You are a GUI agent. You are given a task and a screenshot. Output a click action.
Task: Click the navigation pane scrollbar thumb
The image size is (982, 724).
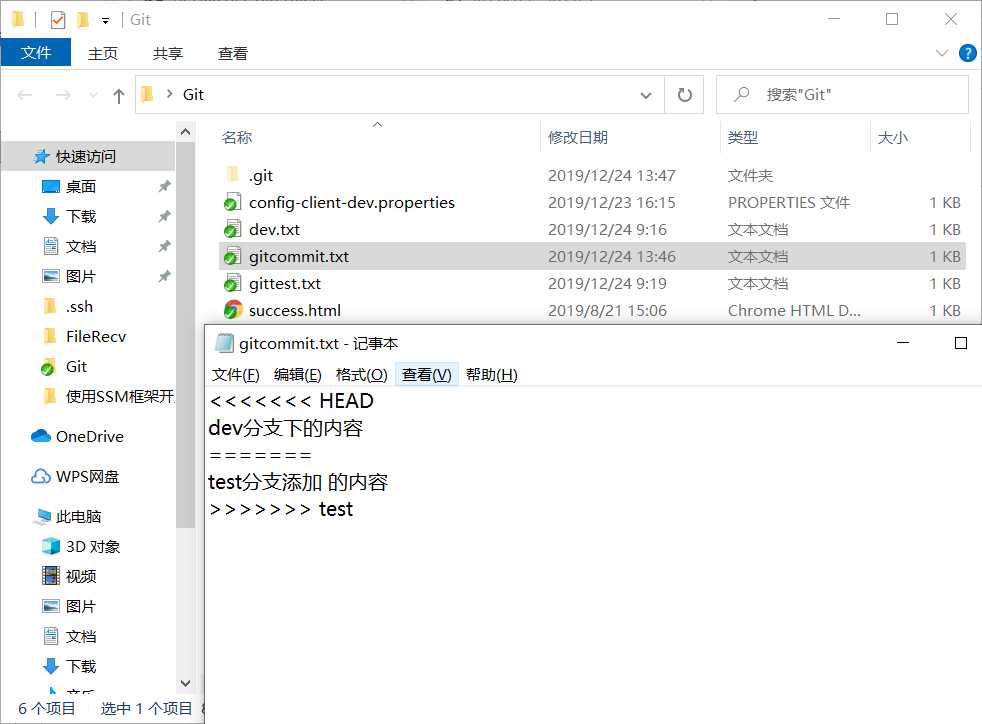(185, 335)
